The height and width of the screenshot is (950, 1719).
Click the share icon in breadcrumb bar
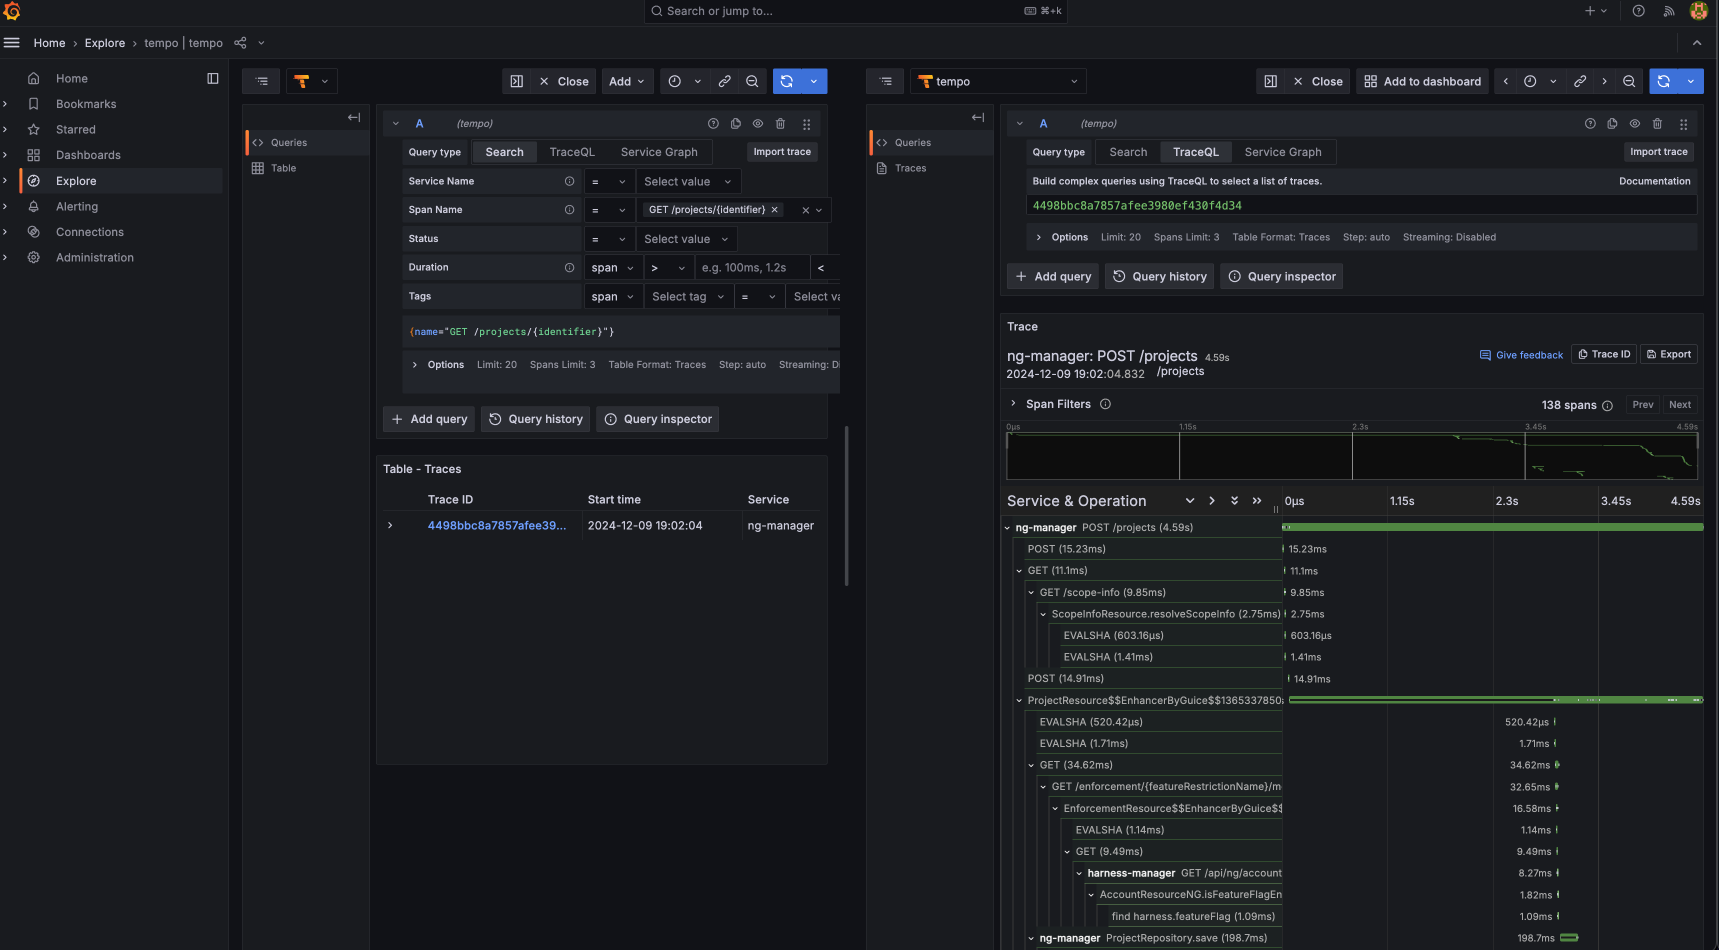(x=240, y=43)
